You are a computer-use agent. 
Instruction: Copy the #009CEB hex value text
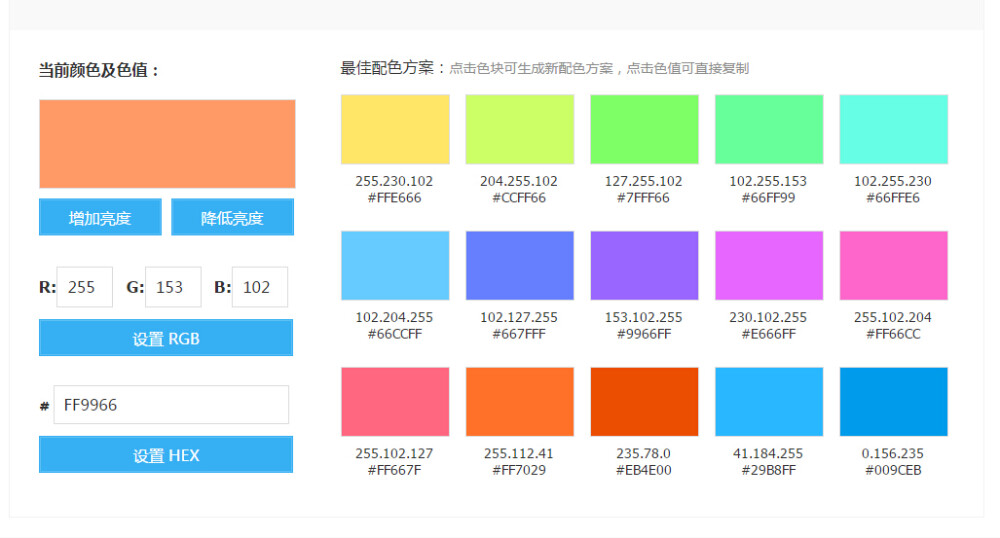pos(893,470)
